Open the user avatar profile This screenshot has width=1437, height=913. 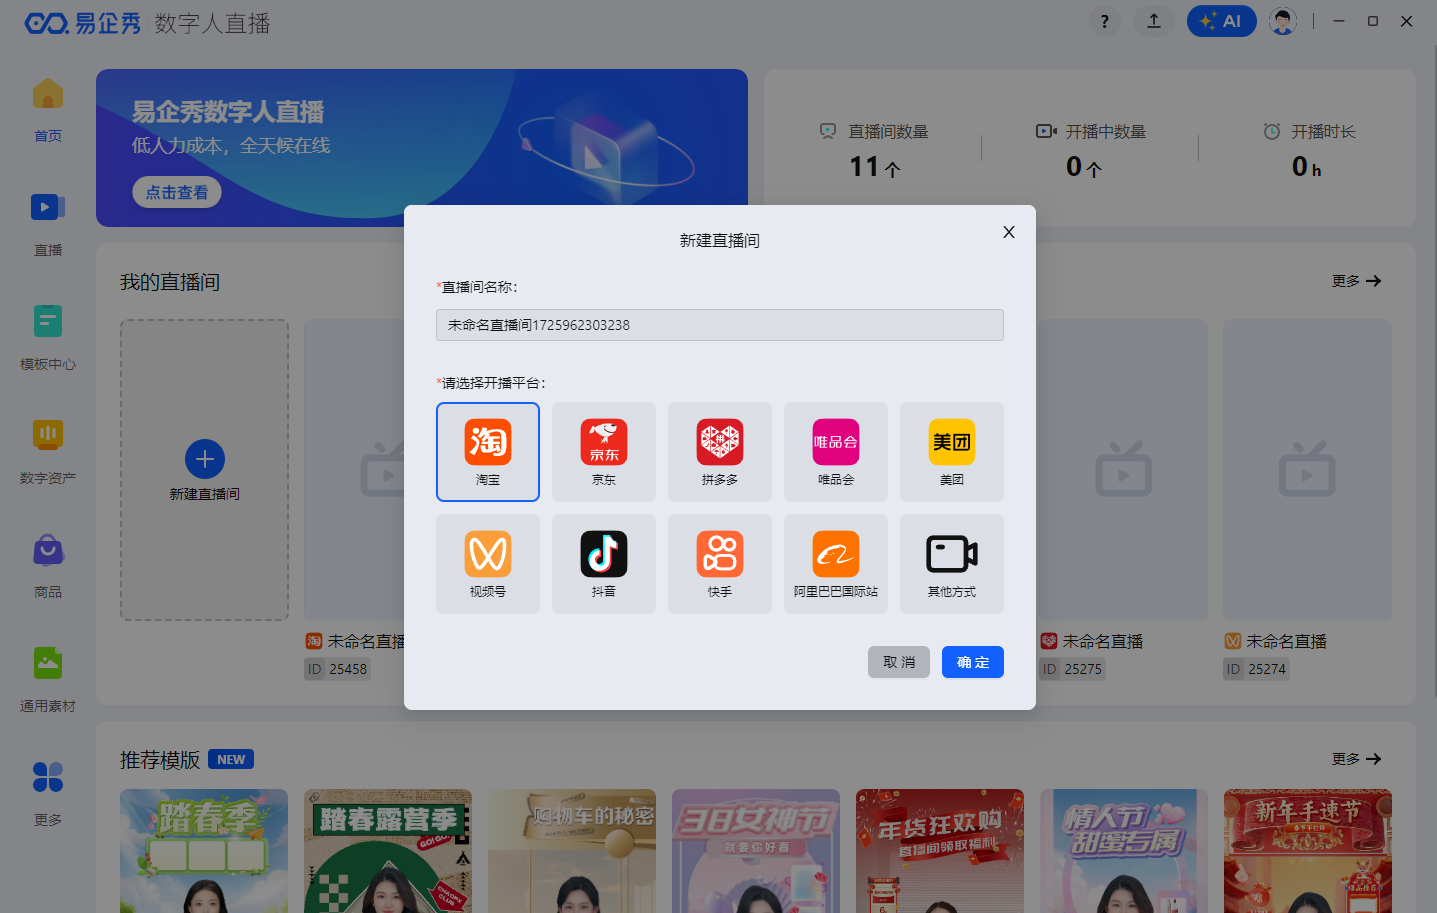(1283, 21)
